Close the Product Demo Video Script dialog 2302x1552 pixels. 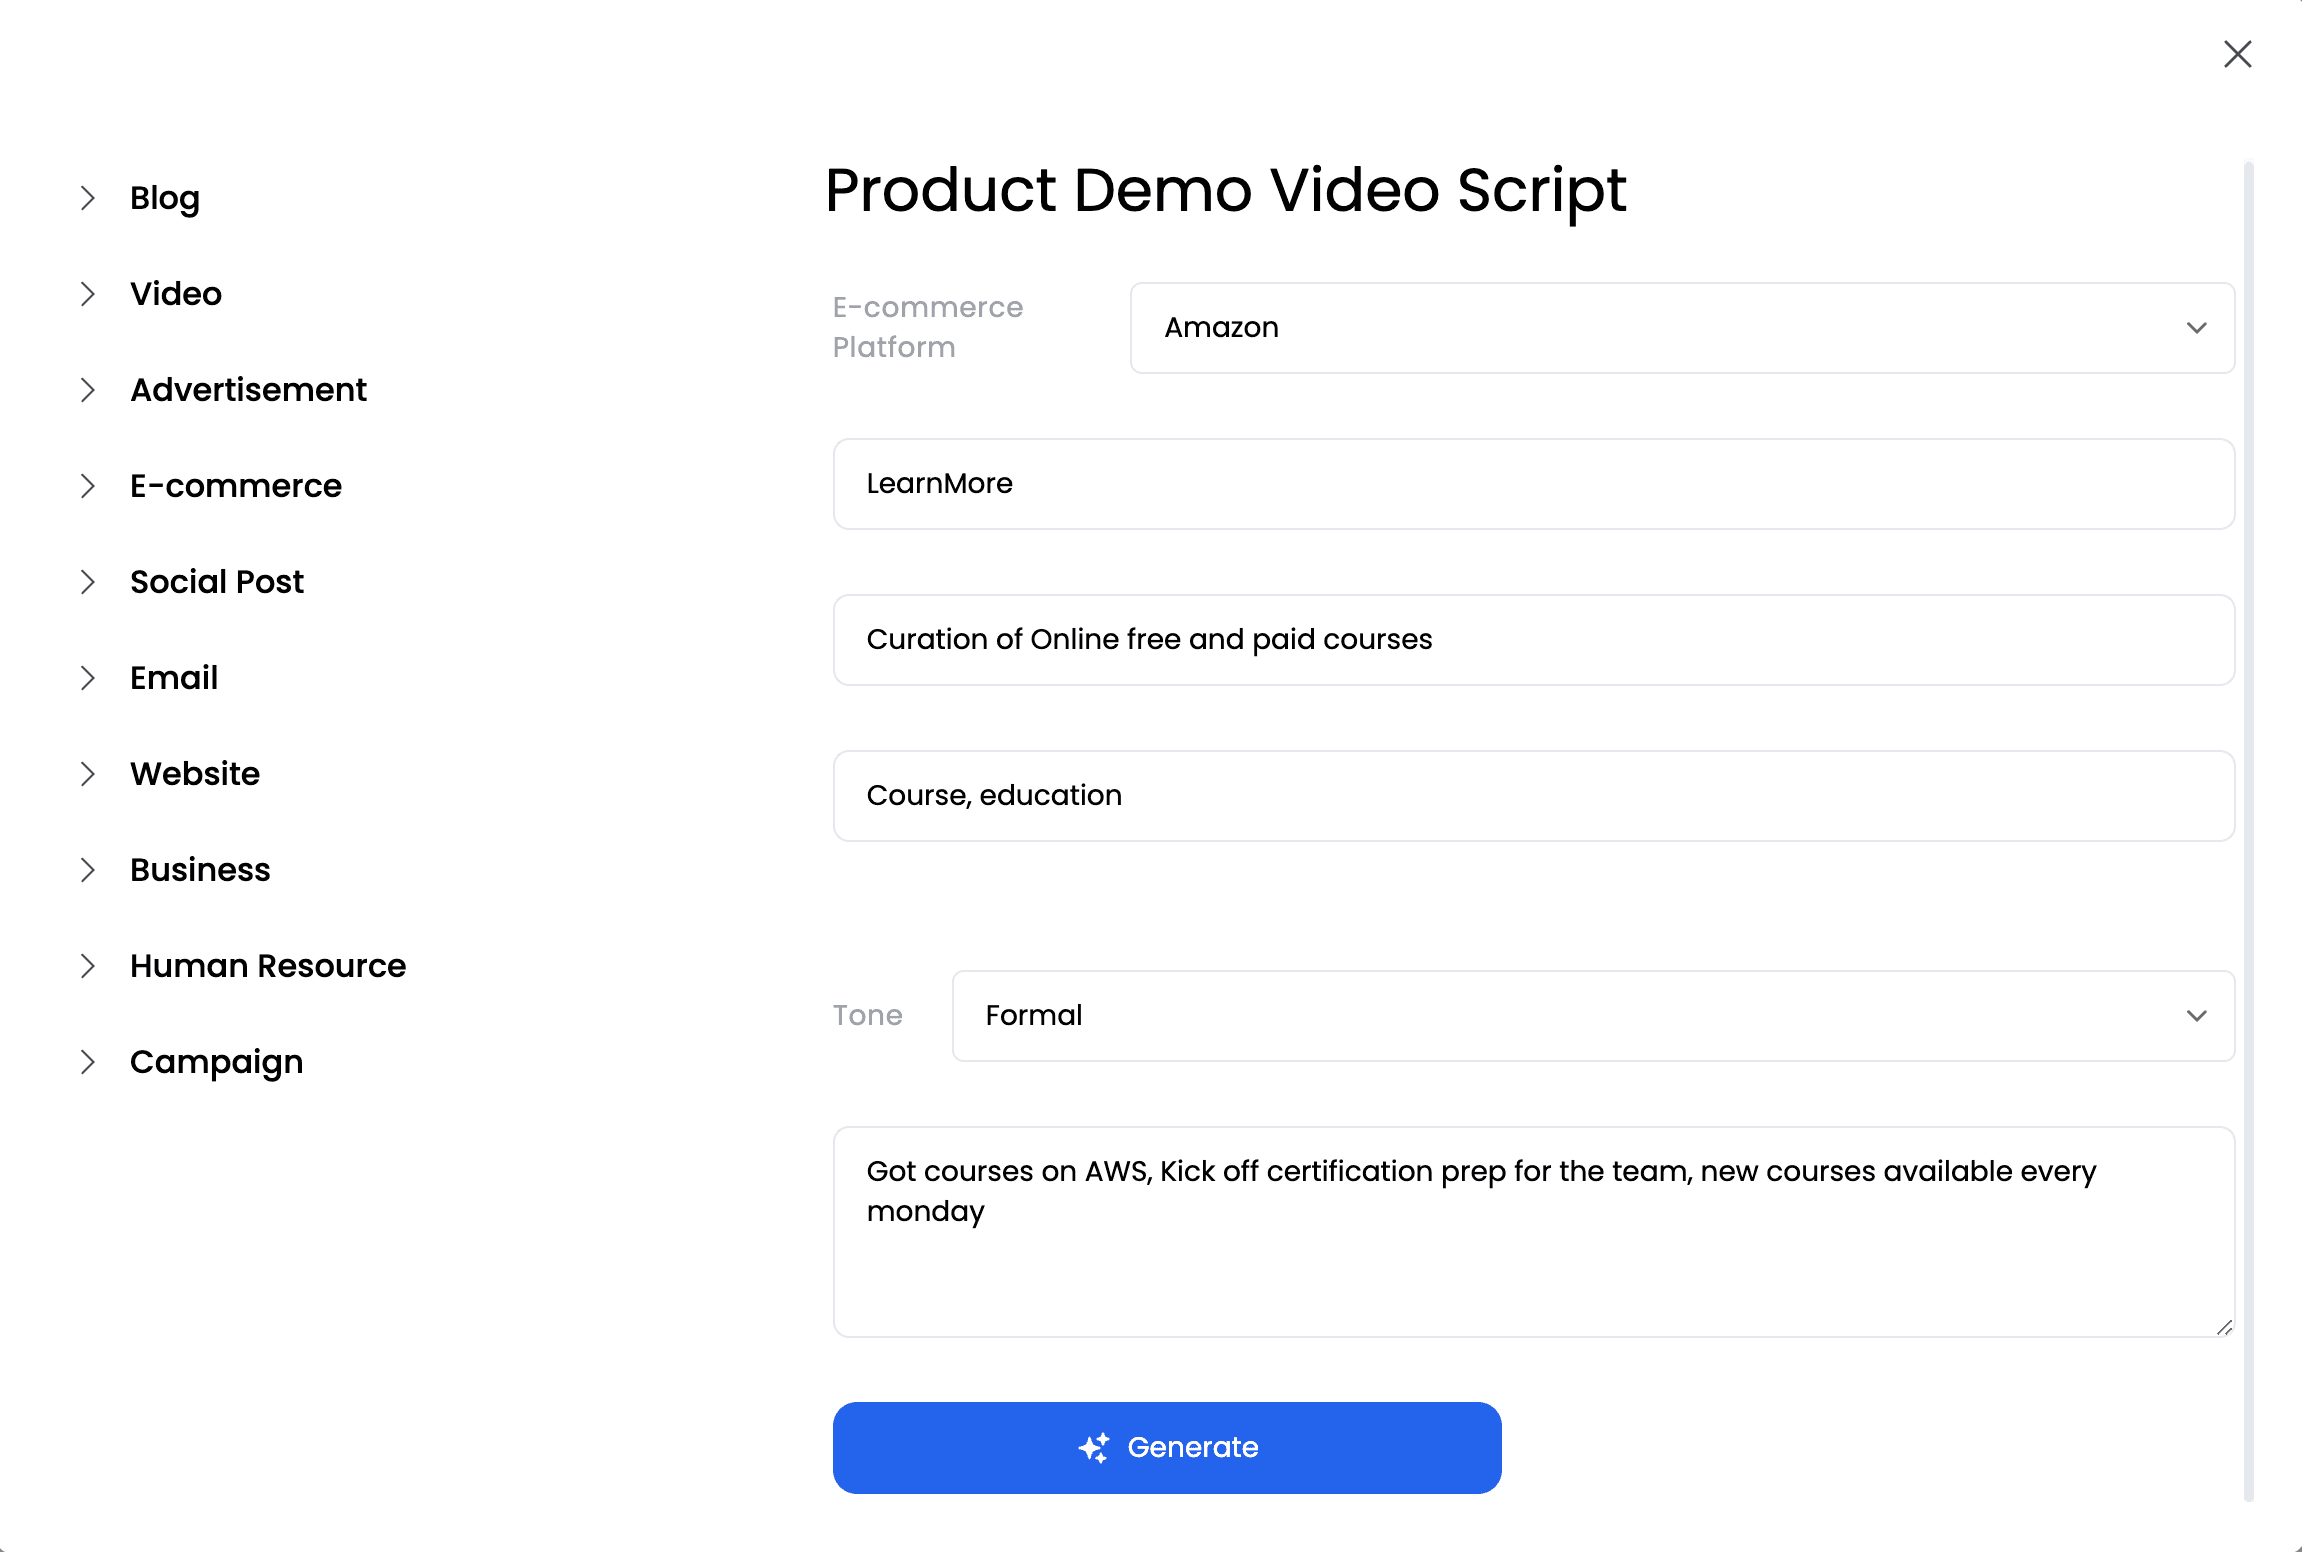pyautogui.click(x=2240, y=52)
